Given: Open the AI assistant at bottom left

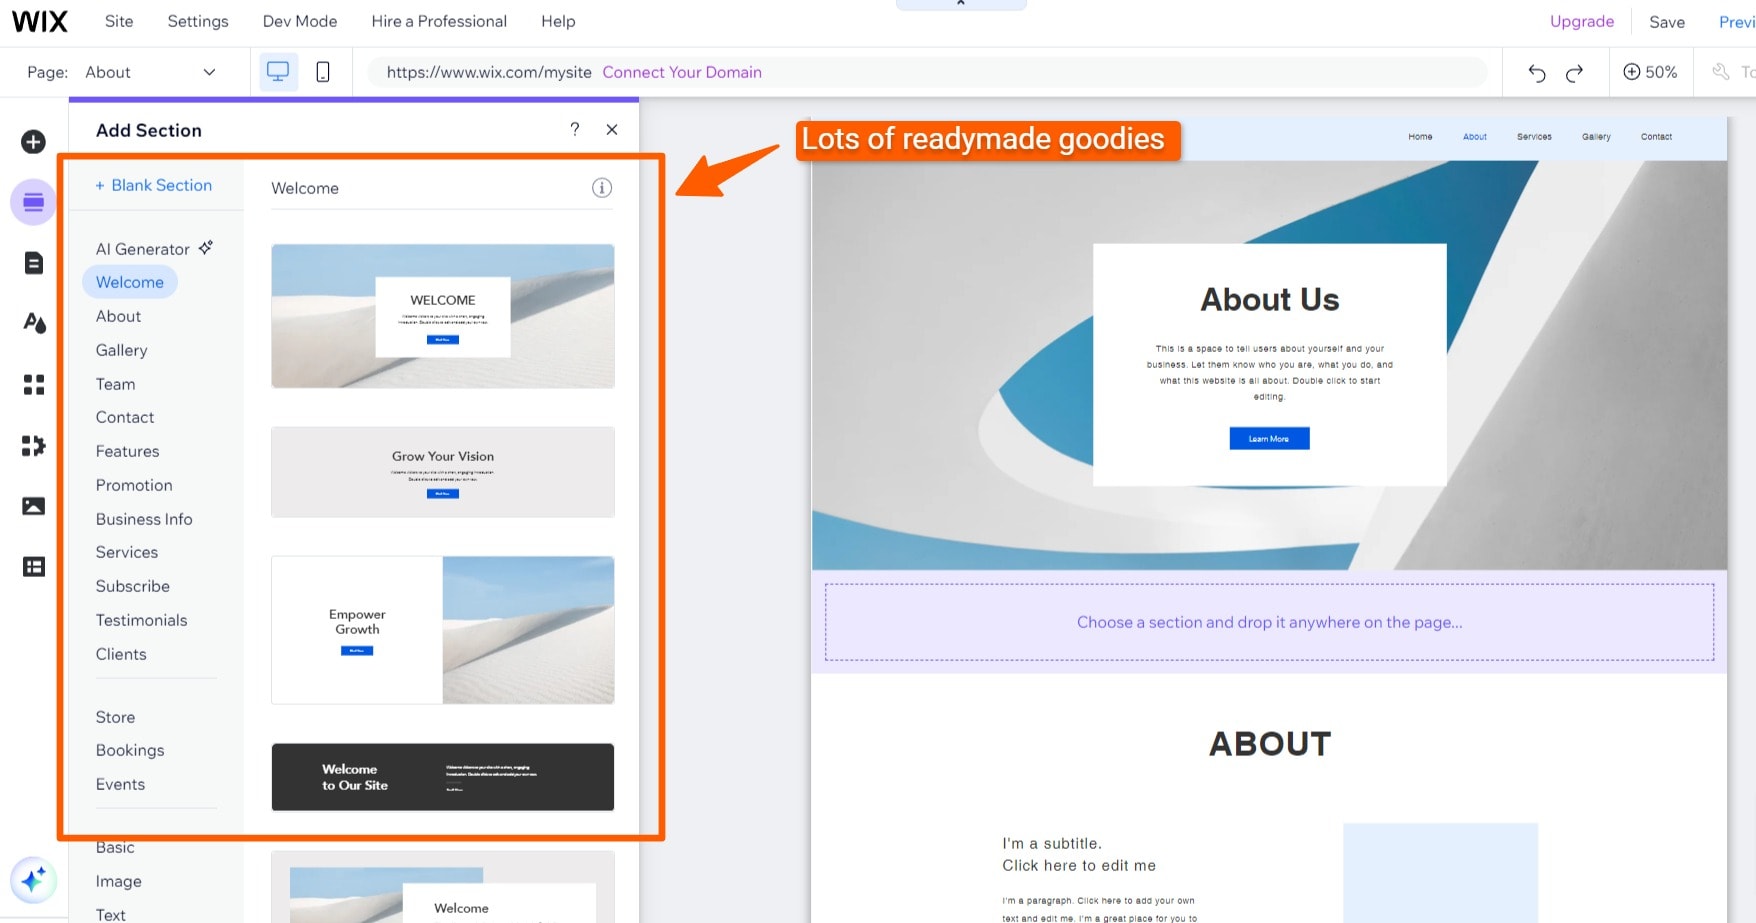Looking at the screenshot, I should pyautogui.click(x=33, y=880).
